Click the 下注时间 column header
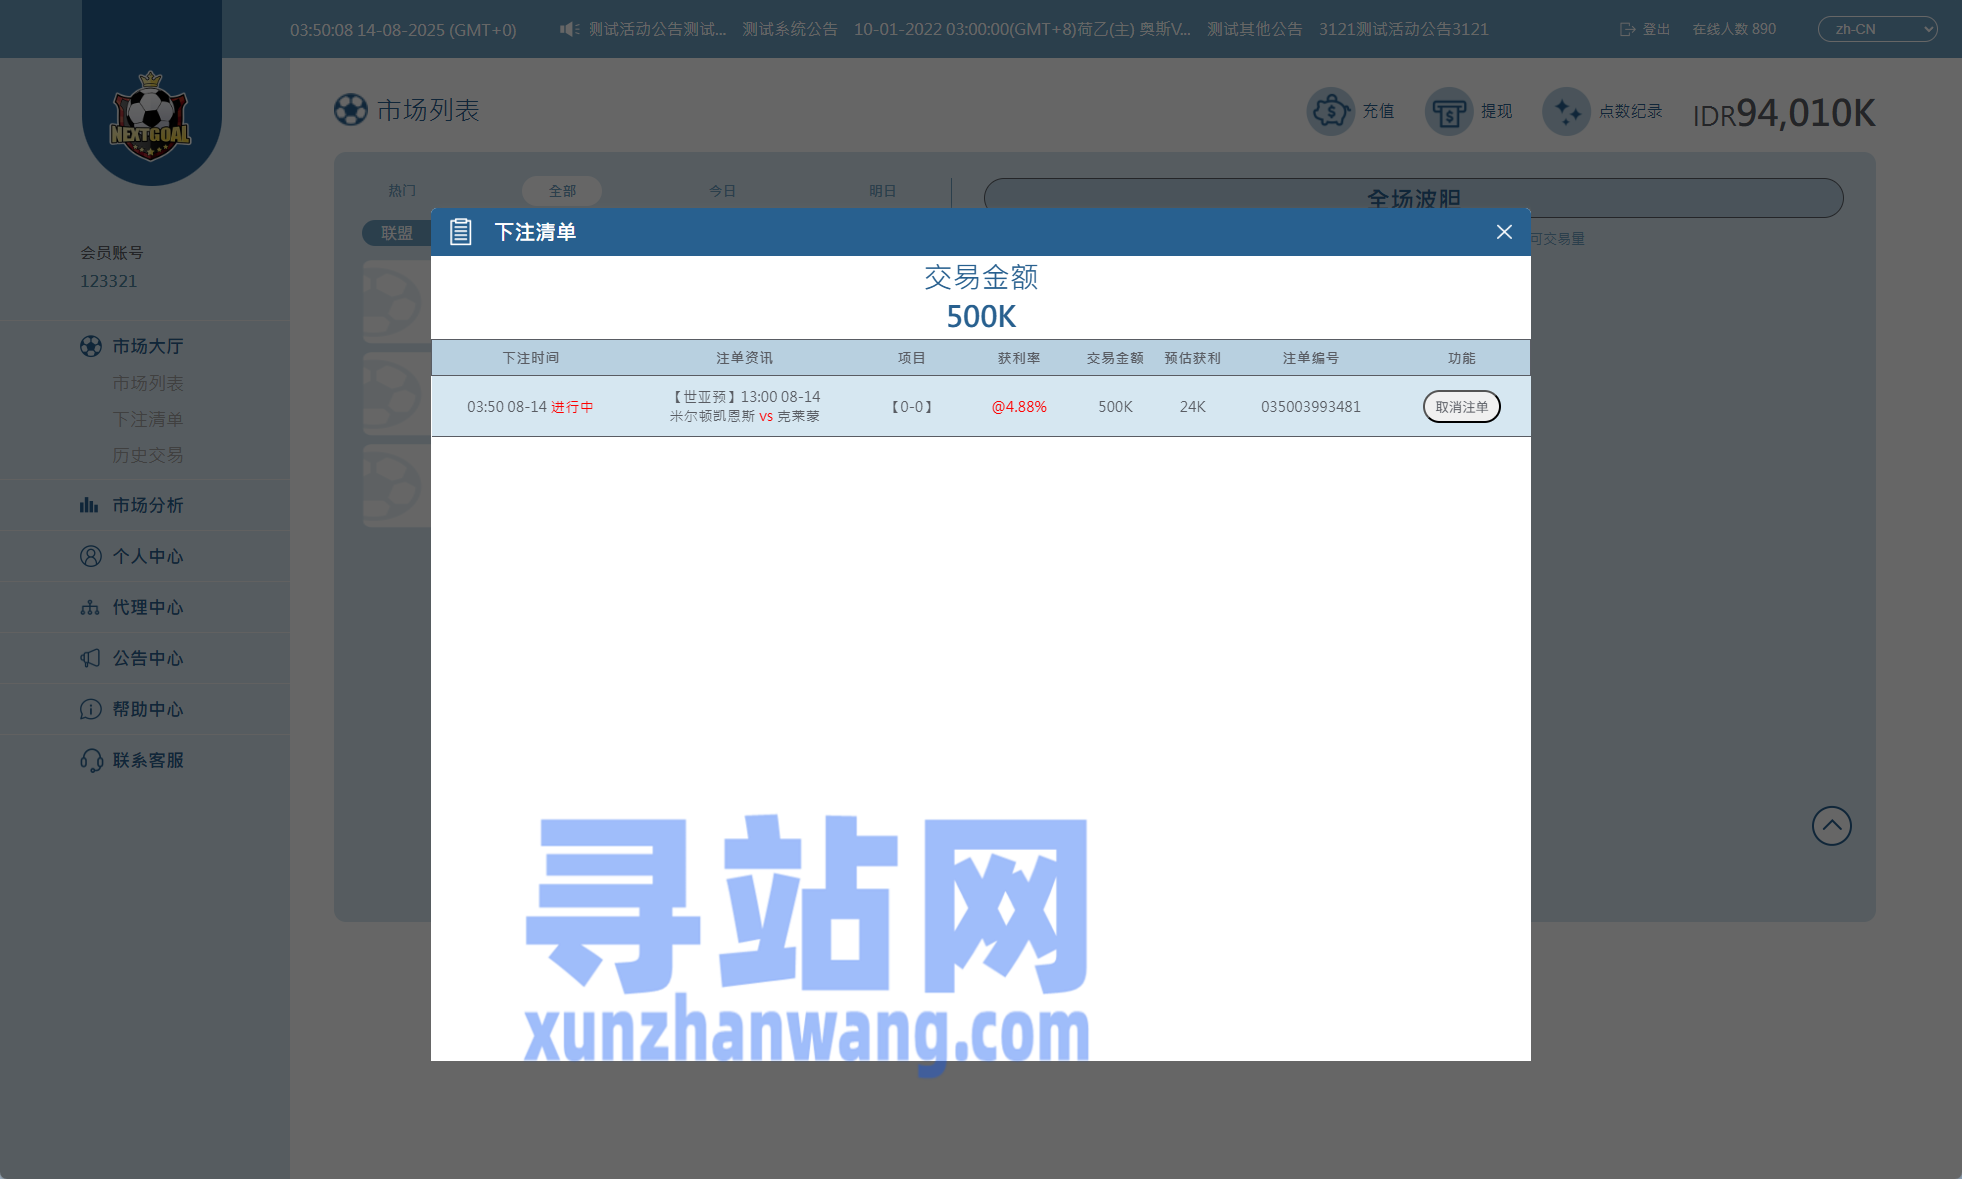1962x1179 pixels. [530, 358]
